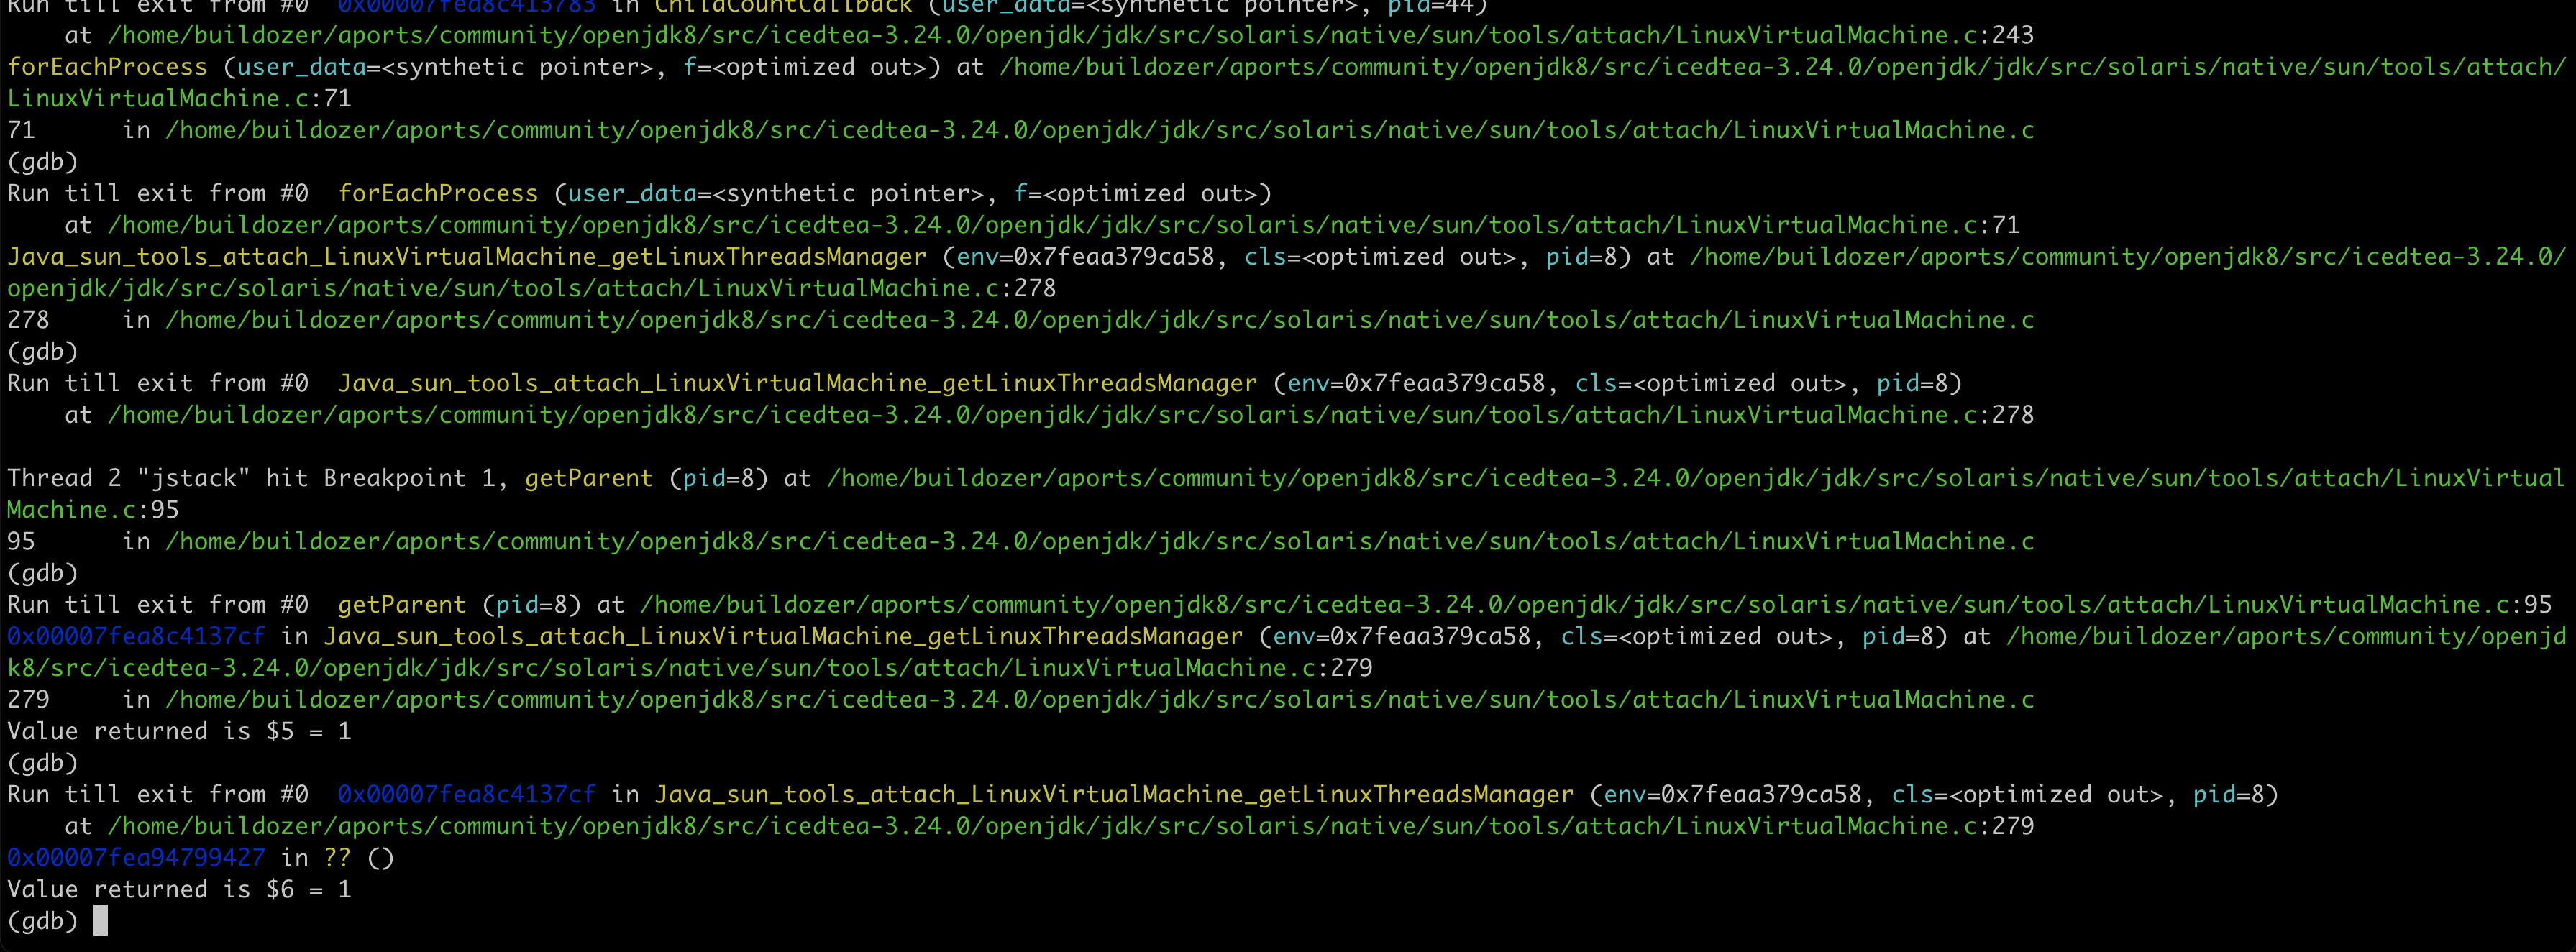This screenshot has height=952, width=2576.
Task: Click gdb prompt directly above 'Thread 2' line's blank
Action: tap(42, 352)
